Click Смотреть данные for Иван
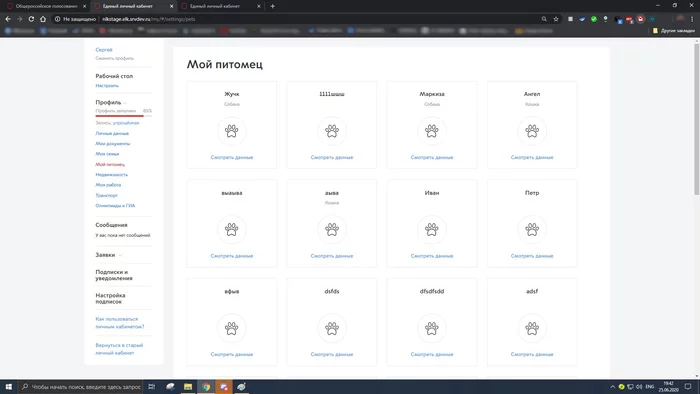 (x=432, y=256)
